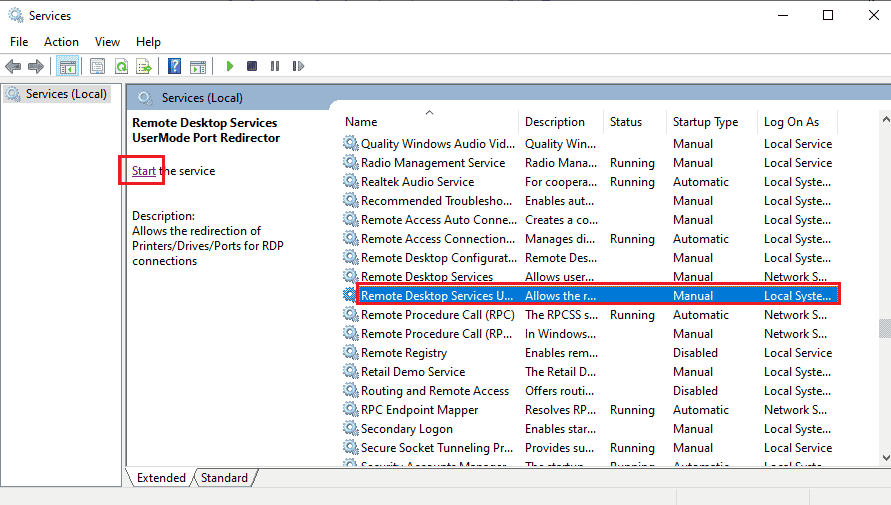Go back with the Back arrow
891x505 pixels.
click(x=13, y=66)
